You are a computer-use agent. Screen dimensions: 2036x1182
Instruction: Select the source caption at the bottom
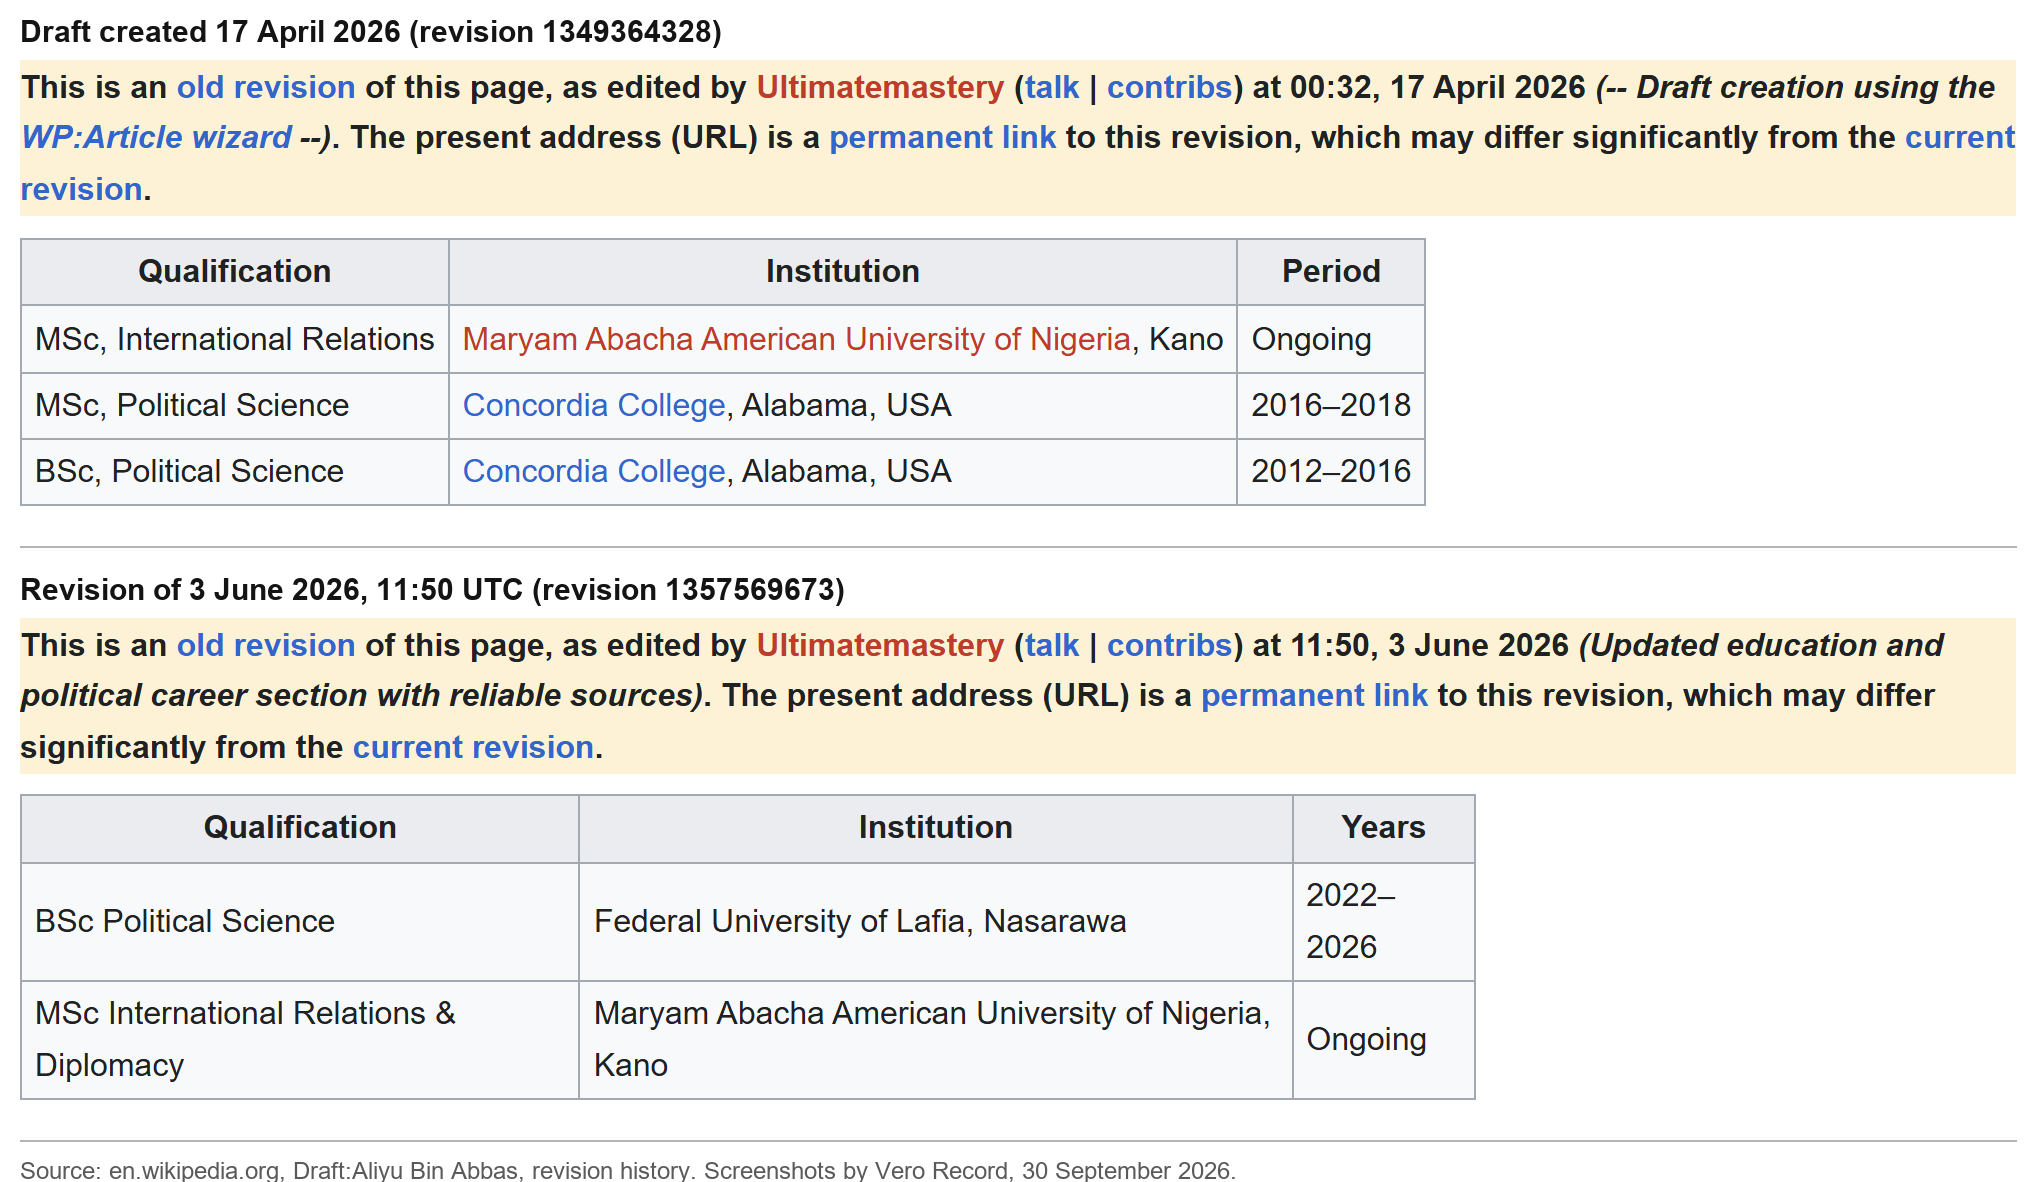point(628,1170)
